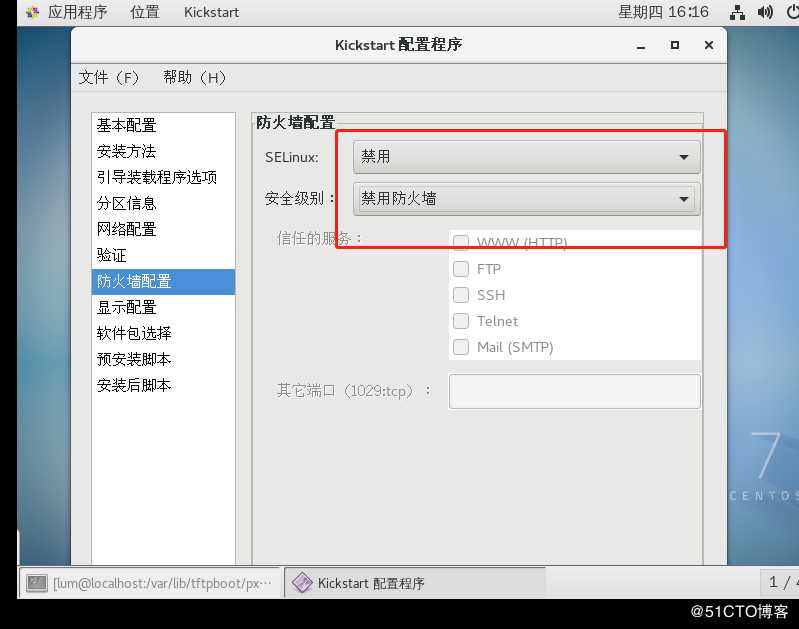Select 防火墙配置 in the sidebar list
This screenshot has height=629, width=799.
tap(163, 281)
